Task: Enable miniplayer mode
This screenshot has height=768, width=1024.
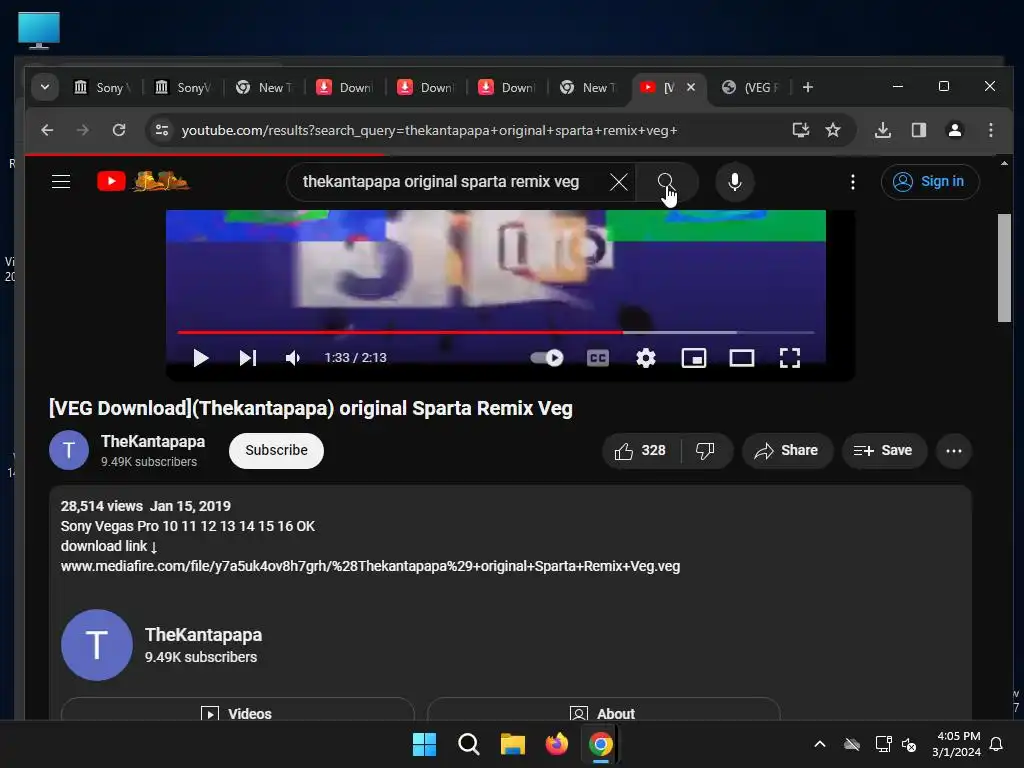Action: click(x=694, y=358)
